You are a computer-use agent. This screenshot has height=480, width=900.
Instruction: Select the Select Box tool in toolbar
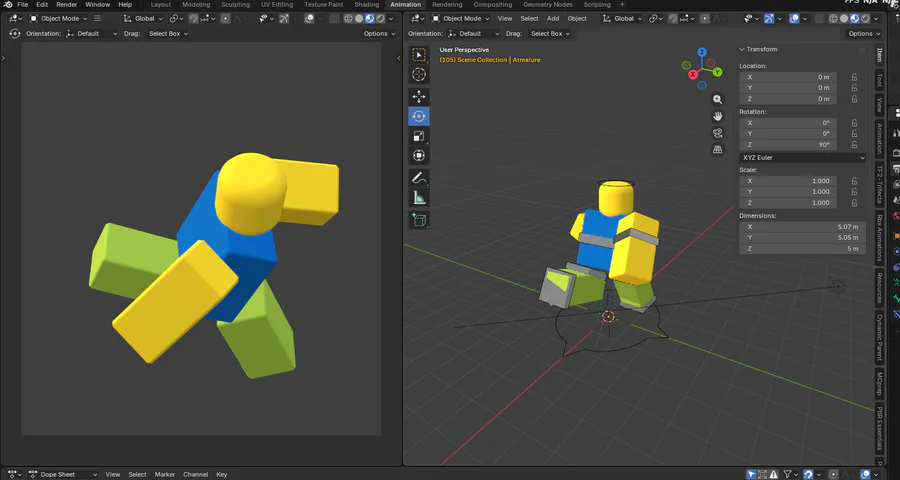coord(419,55)
